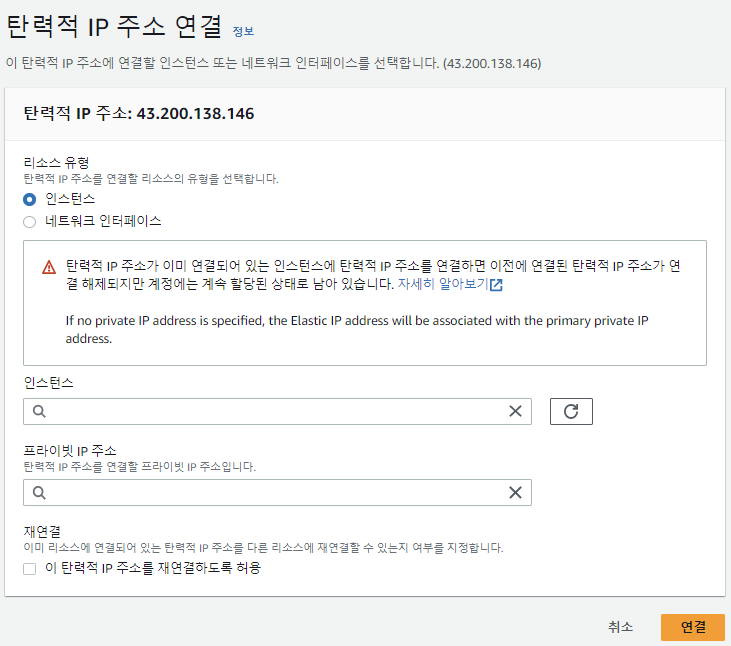Click the 네트워크 인터페이스 option label
This screenshot has height=646, width=731.
(x=103, y=221)
